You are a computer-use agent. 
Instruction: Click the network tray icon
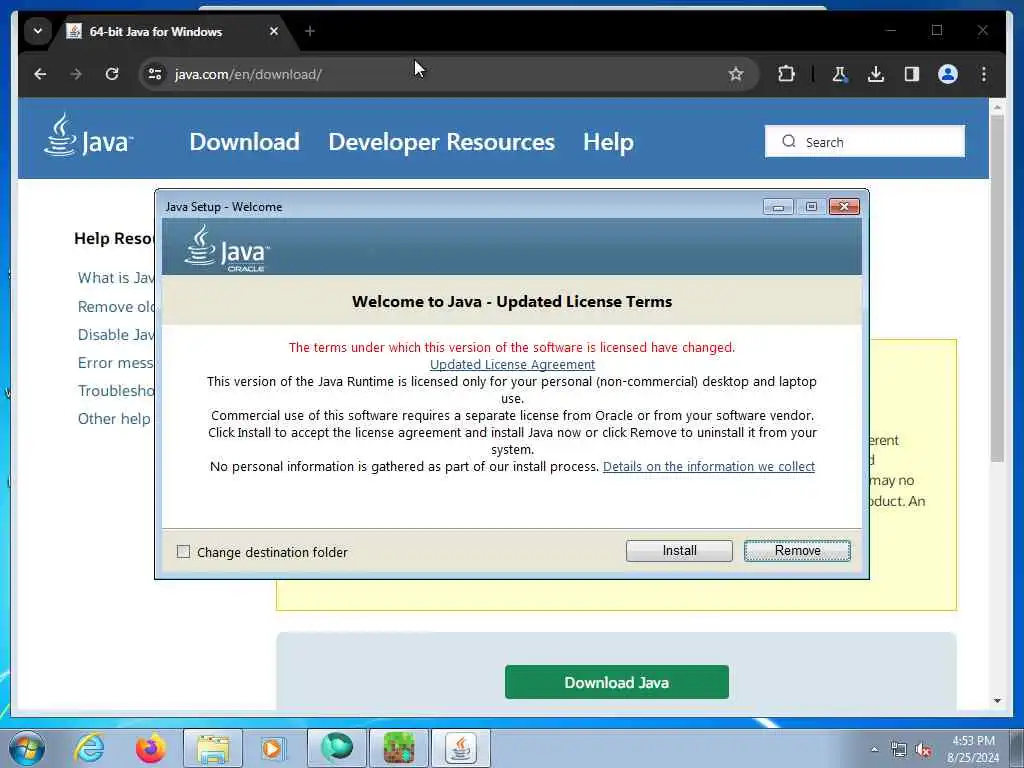coord(899,750)
